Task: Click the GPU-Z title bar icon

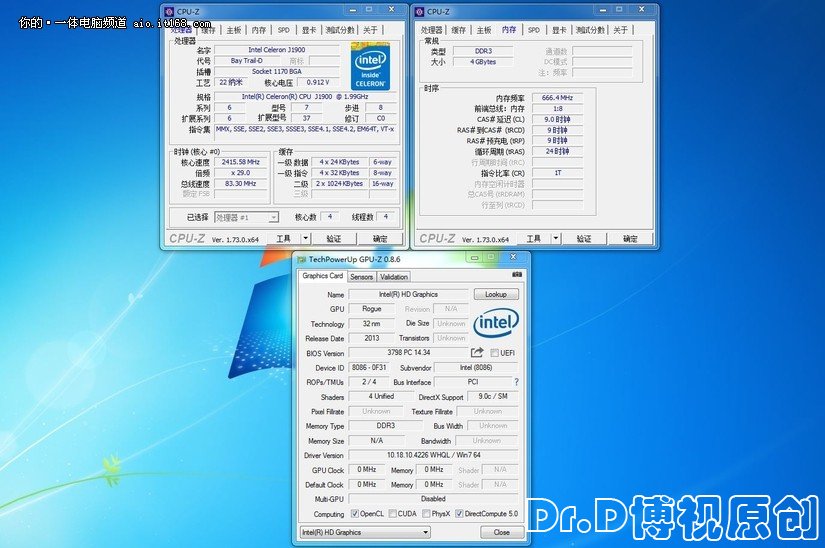Action: click(301, 259)
